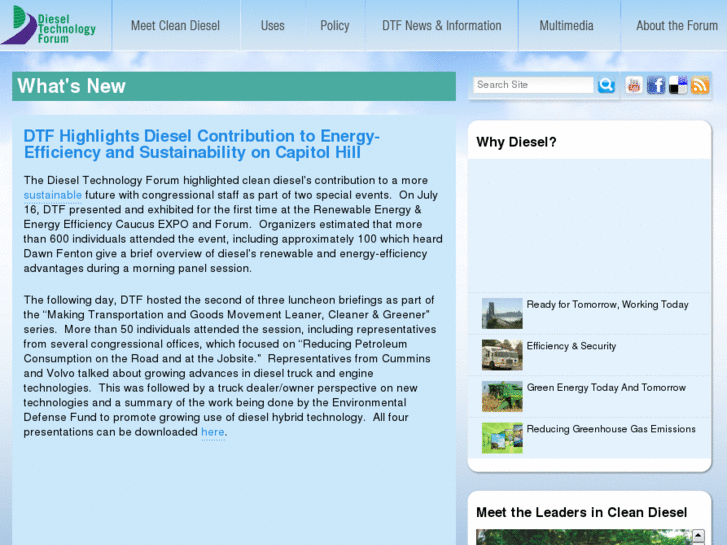
Task: Open the Multimedia menu
Action: point(566,26)
